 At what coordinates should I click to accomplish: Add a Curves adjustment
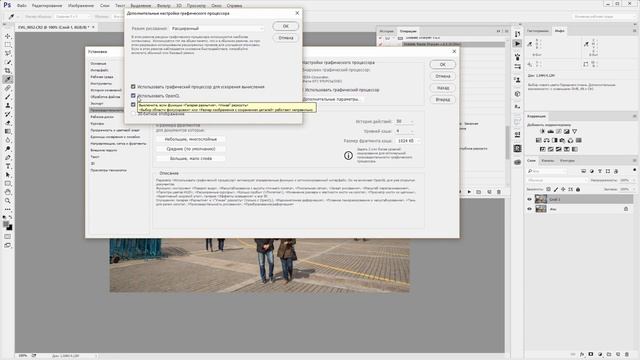tap(559, 131)
